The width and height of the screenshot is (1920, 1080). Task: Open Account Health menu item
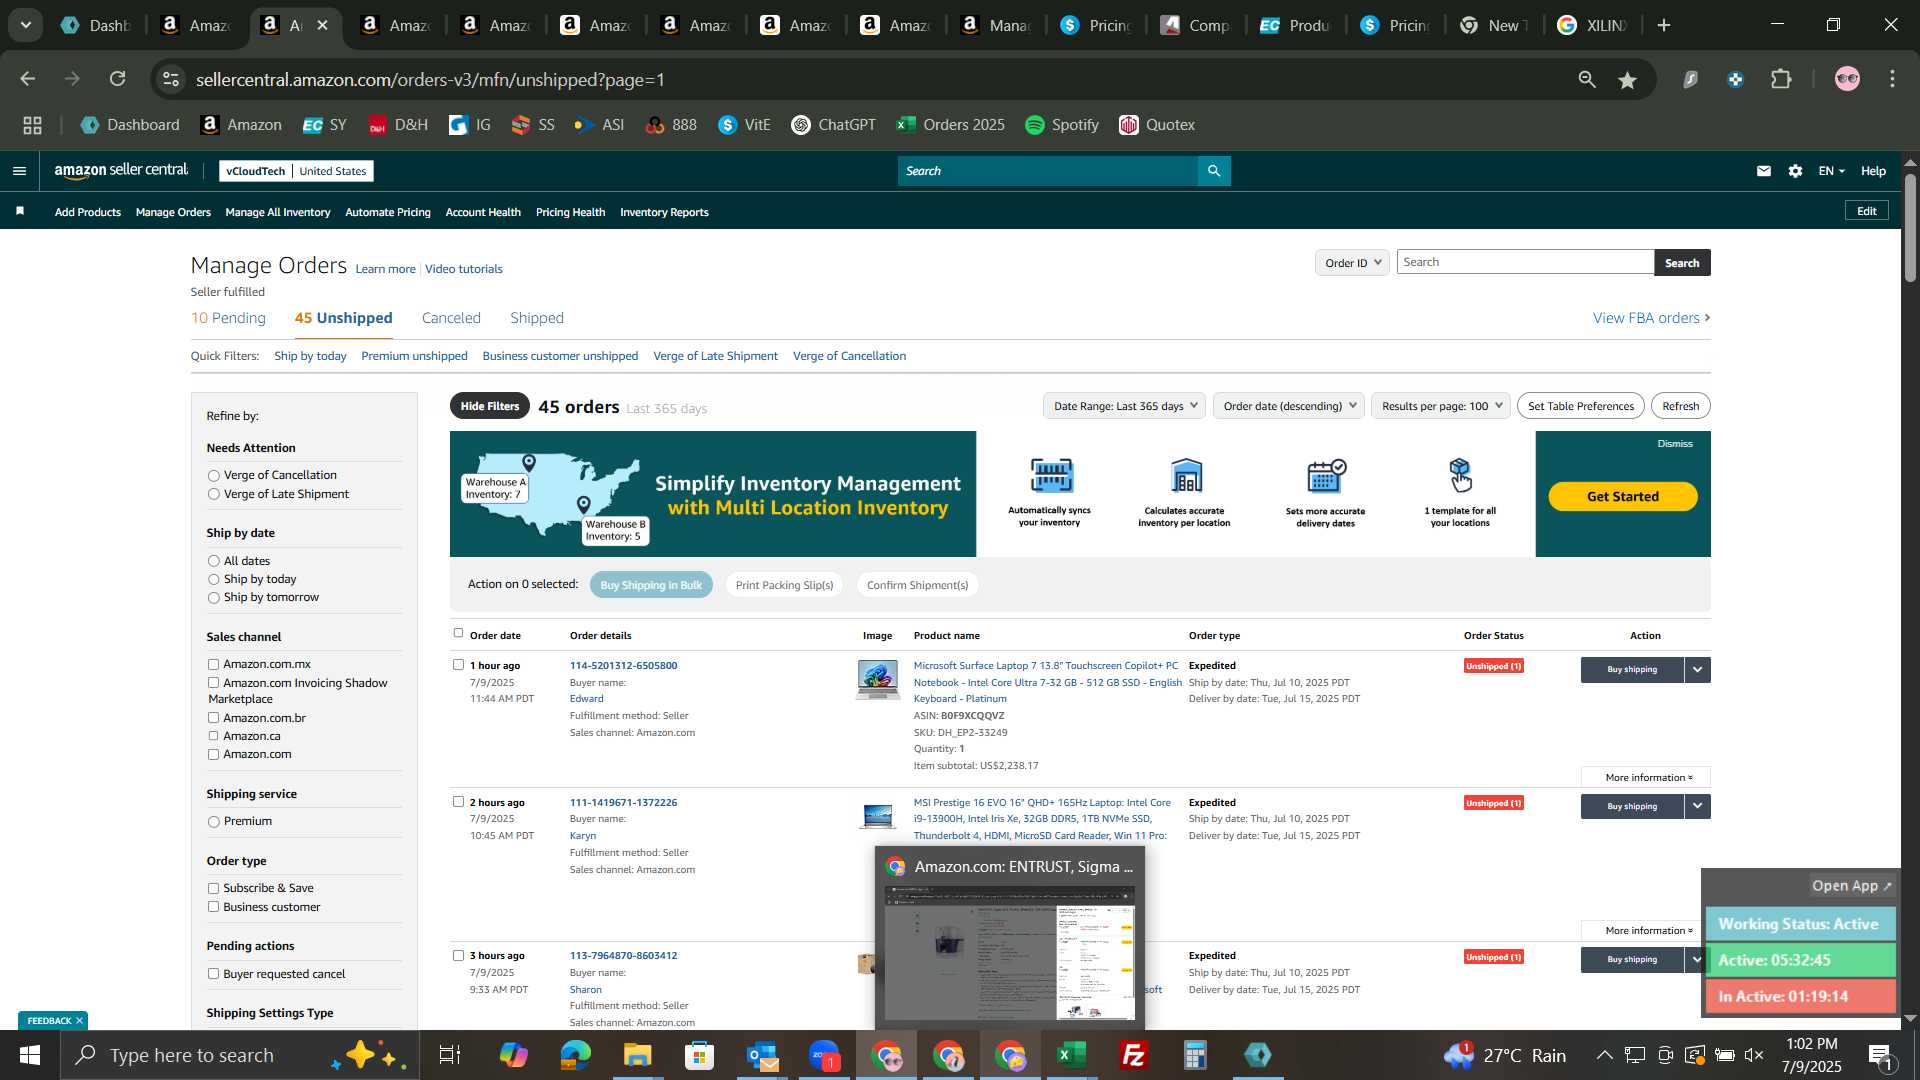point(483,212)
